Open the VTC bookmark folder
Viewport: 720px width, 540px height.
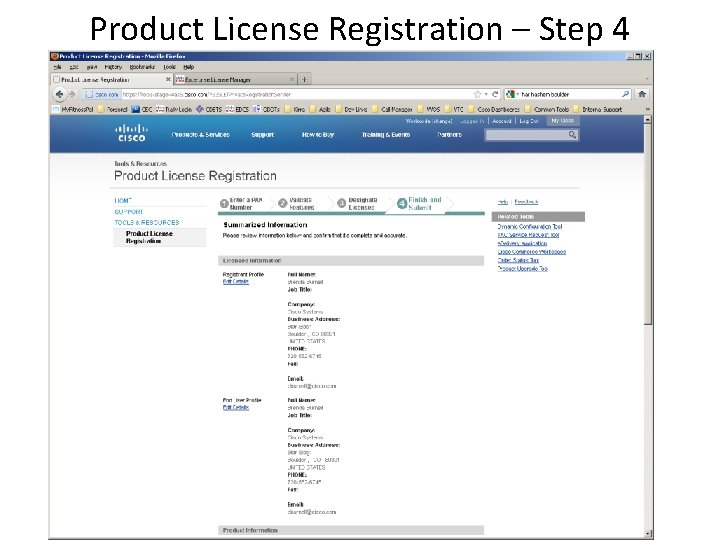[x=454, y=109]
